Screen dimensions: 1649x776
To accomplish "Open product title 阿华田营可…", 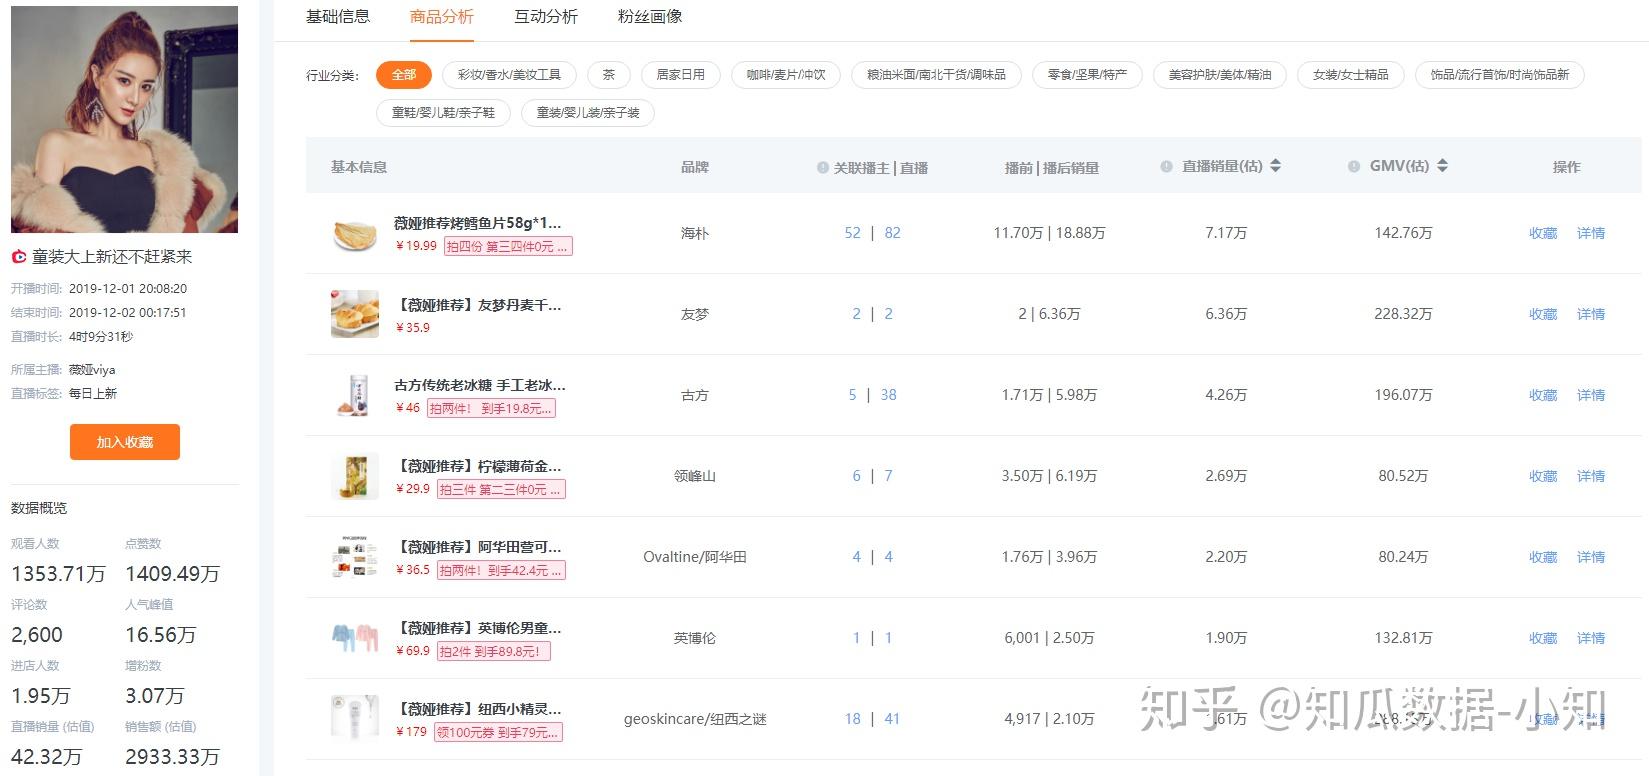I will 478,547.
